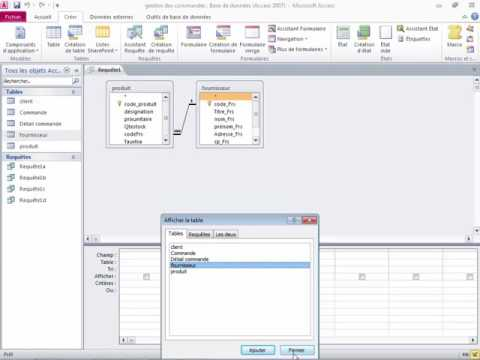Click Formulaire vierge icon
Viewport: 480px width, 360px height.
click(252, 39)
